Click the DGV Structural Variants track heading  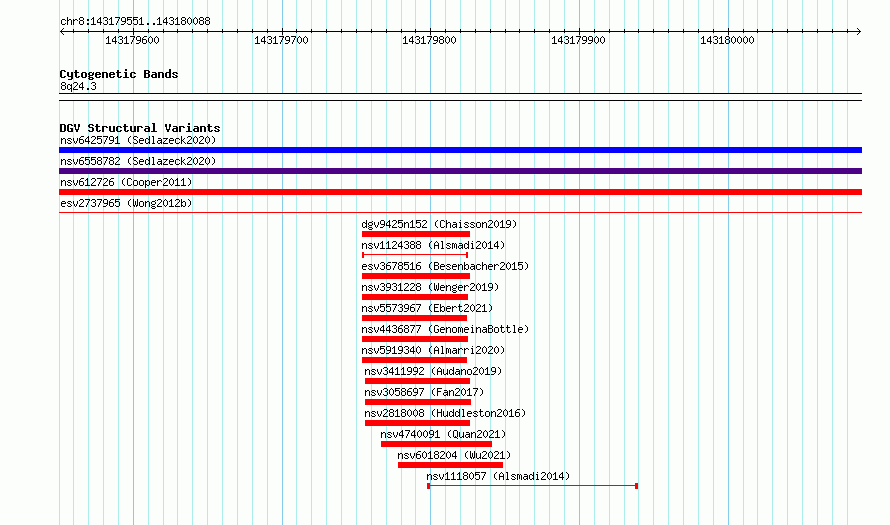pos(140,128)
